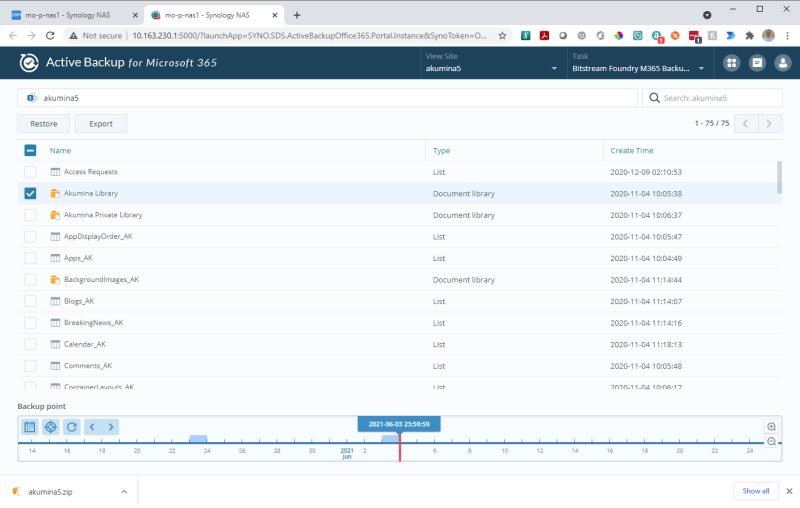The width and height of the screenshot is (800, 508).
Task: Click the browser address bar URL
Action: [309, 36]
